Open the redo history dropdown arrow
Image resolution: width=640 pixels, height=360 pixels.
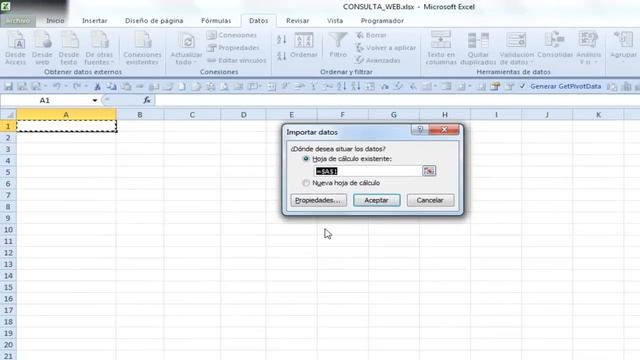(x=86, y=86)
